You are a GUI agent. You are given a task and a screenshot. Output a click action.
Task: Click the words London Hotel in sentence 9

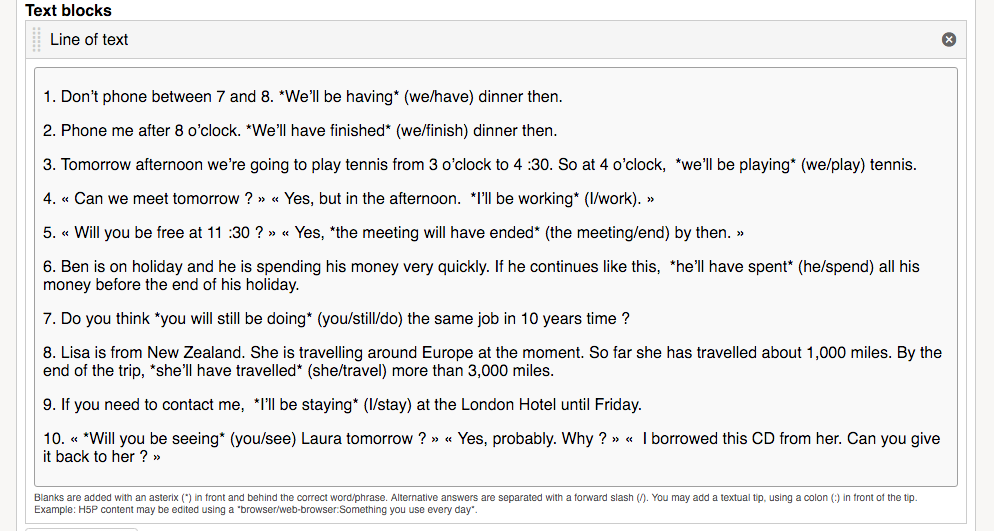(x=508, y=404)
